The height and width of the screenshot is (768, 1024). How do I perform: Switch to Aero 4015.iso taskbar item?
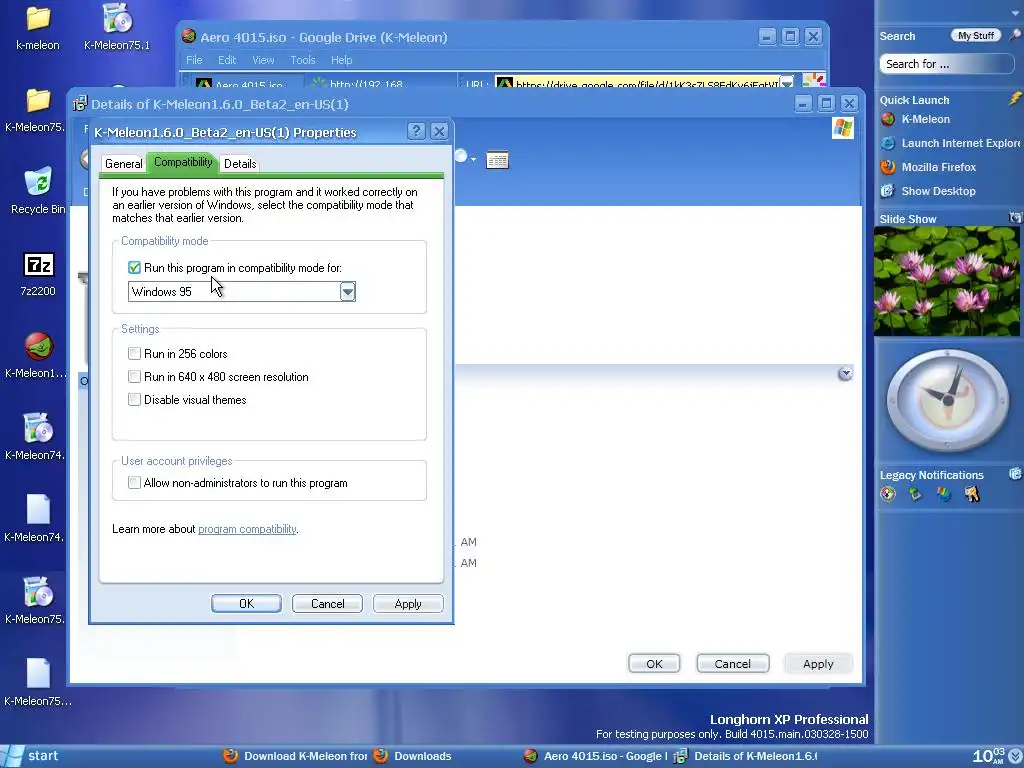point(596,756)
